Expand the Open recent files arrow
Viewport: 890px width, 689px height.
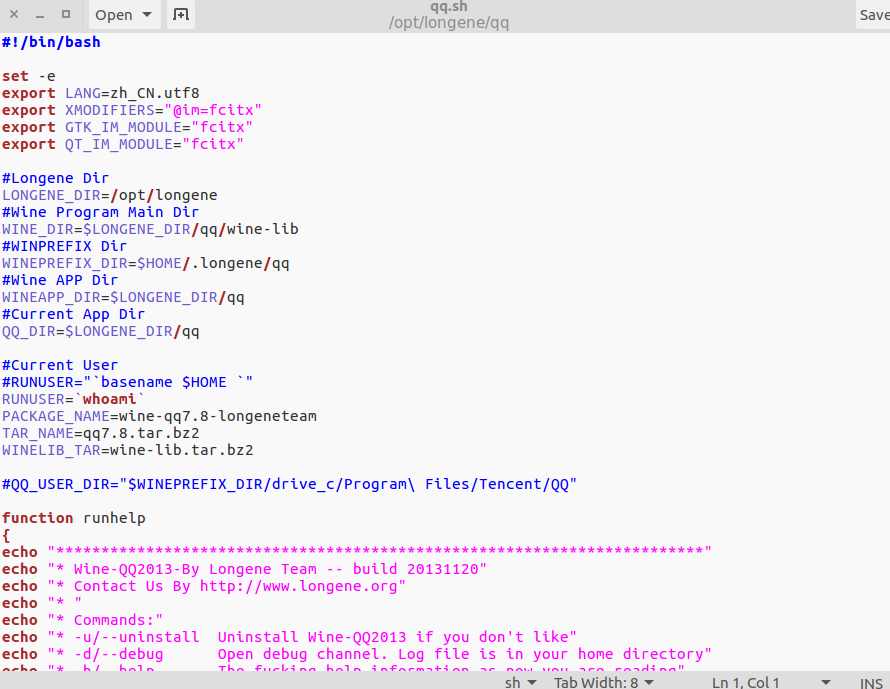(x=148, y=15)
